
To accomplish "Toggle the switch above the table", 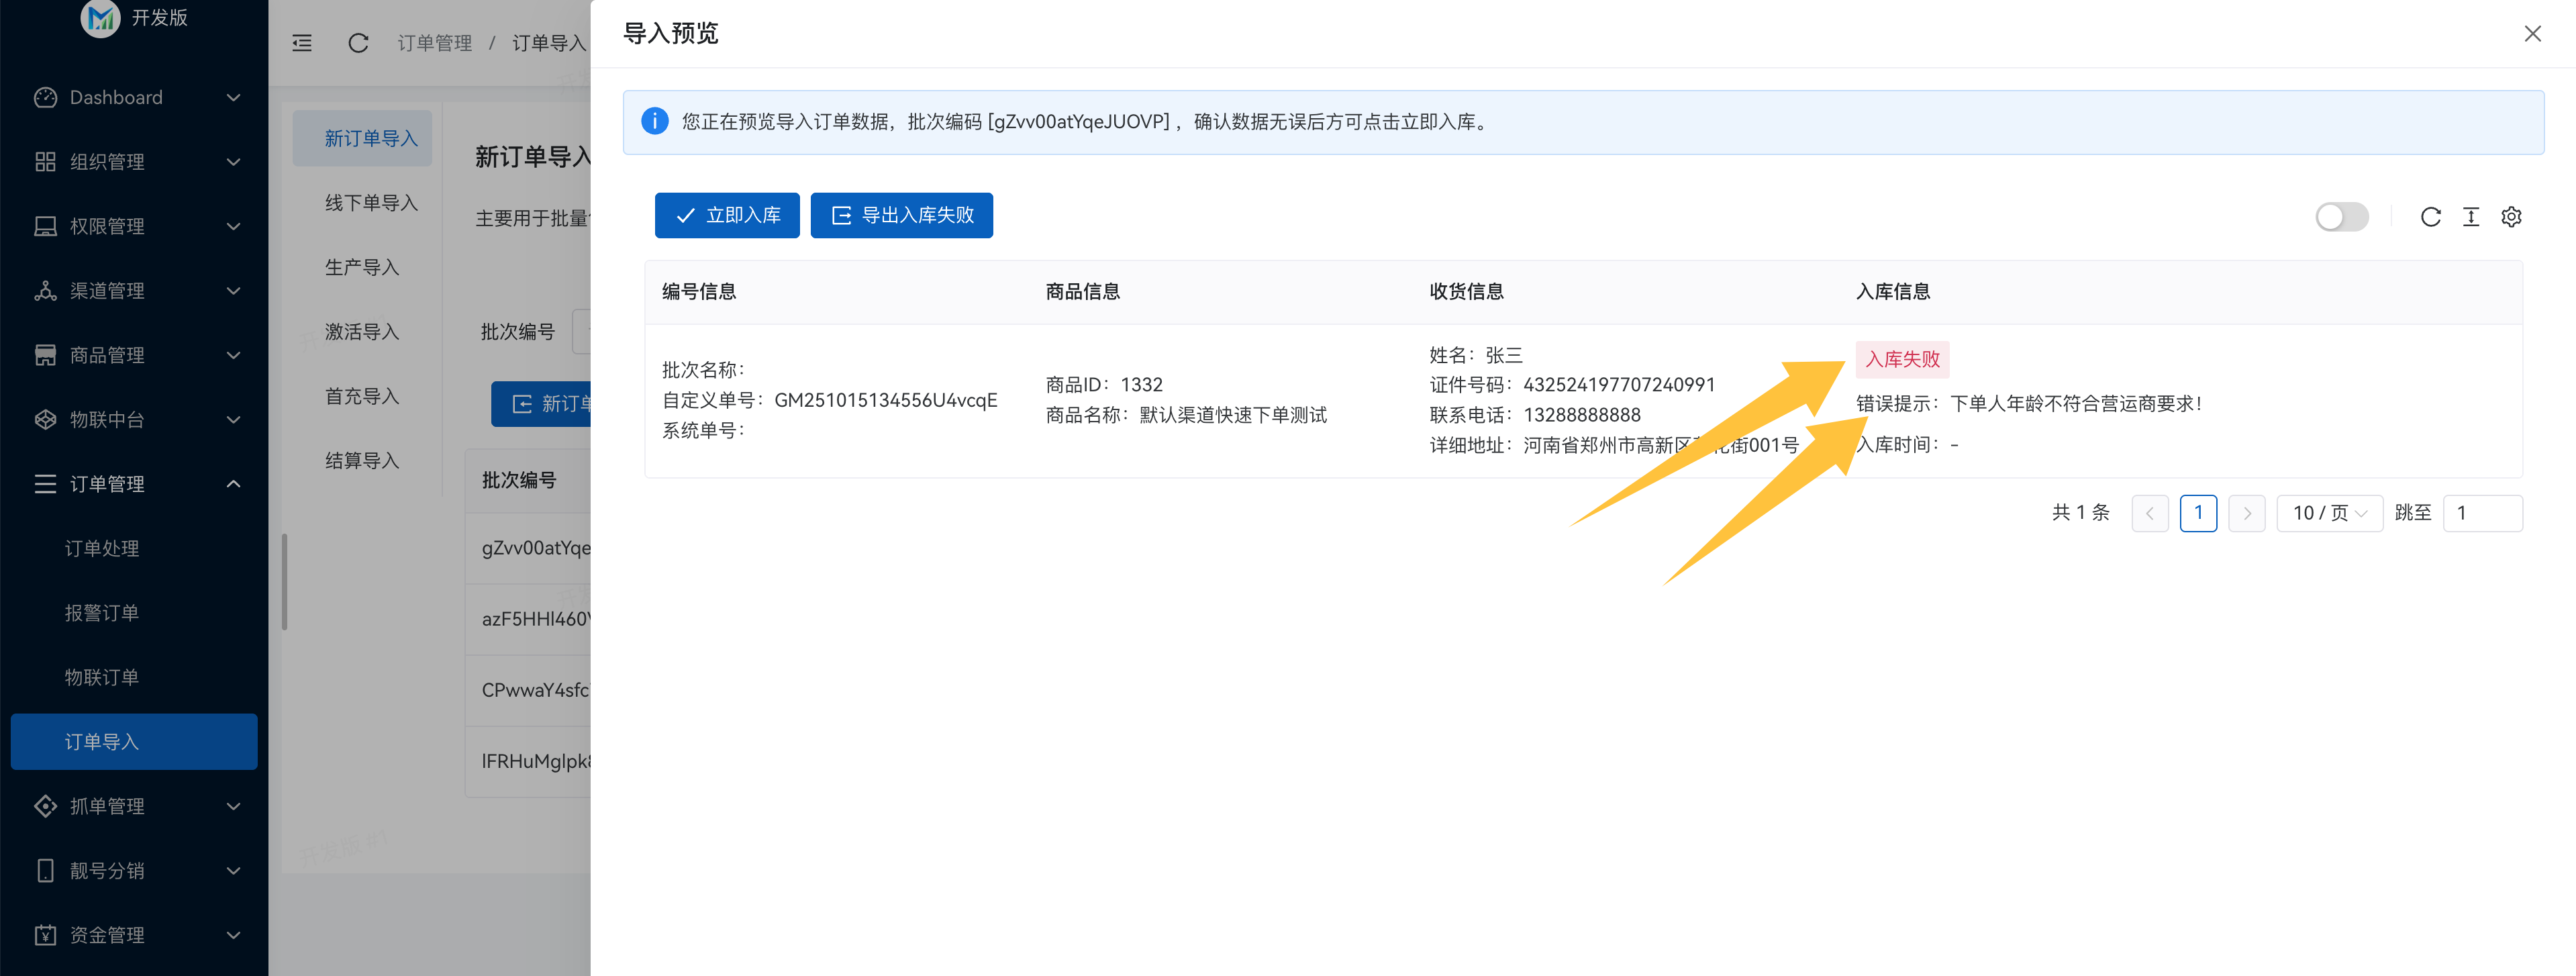I will pos(2341,217).
